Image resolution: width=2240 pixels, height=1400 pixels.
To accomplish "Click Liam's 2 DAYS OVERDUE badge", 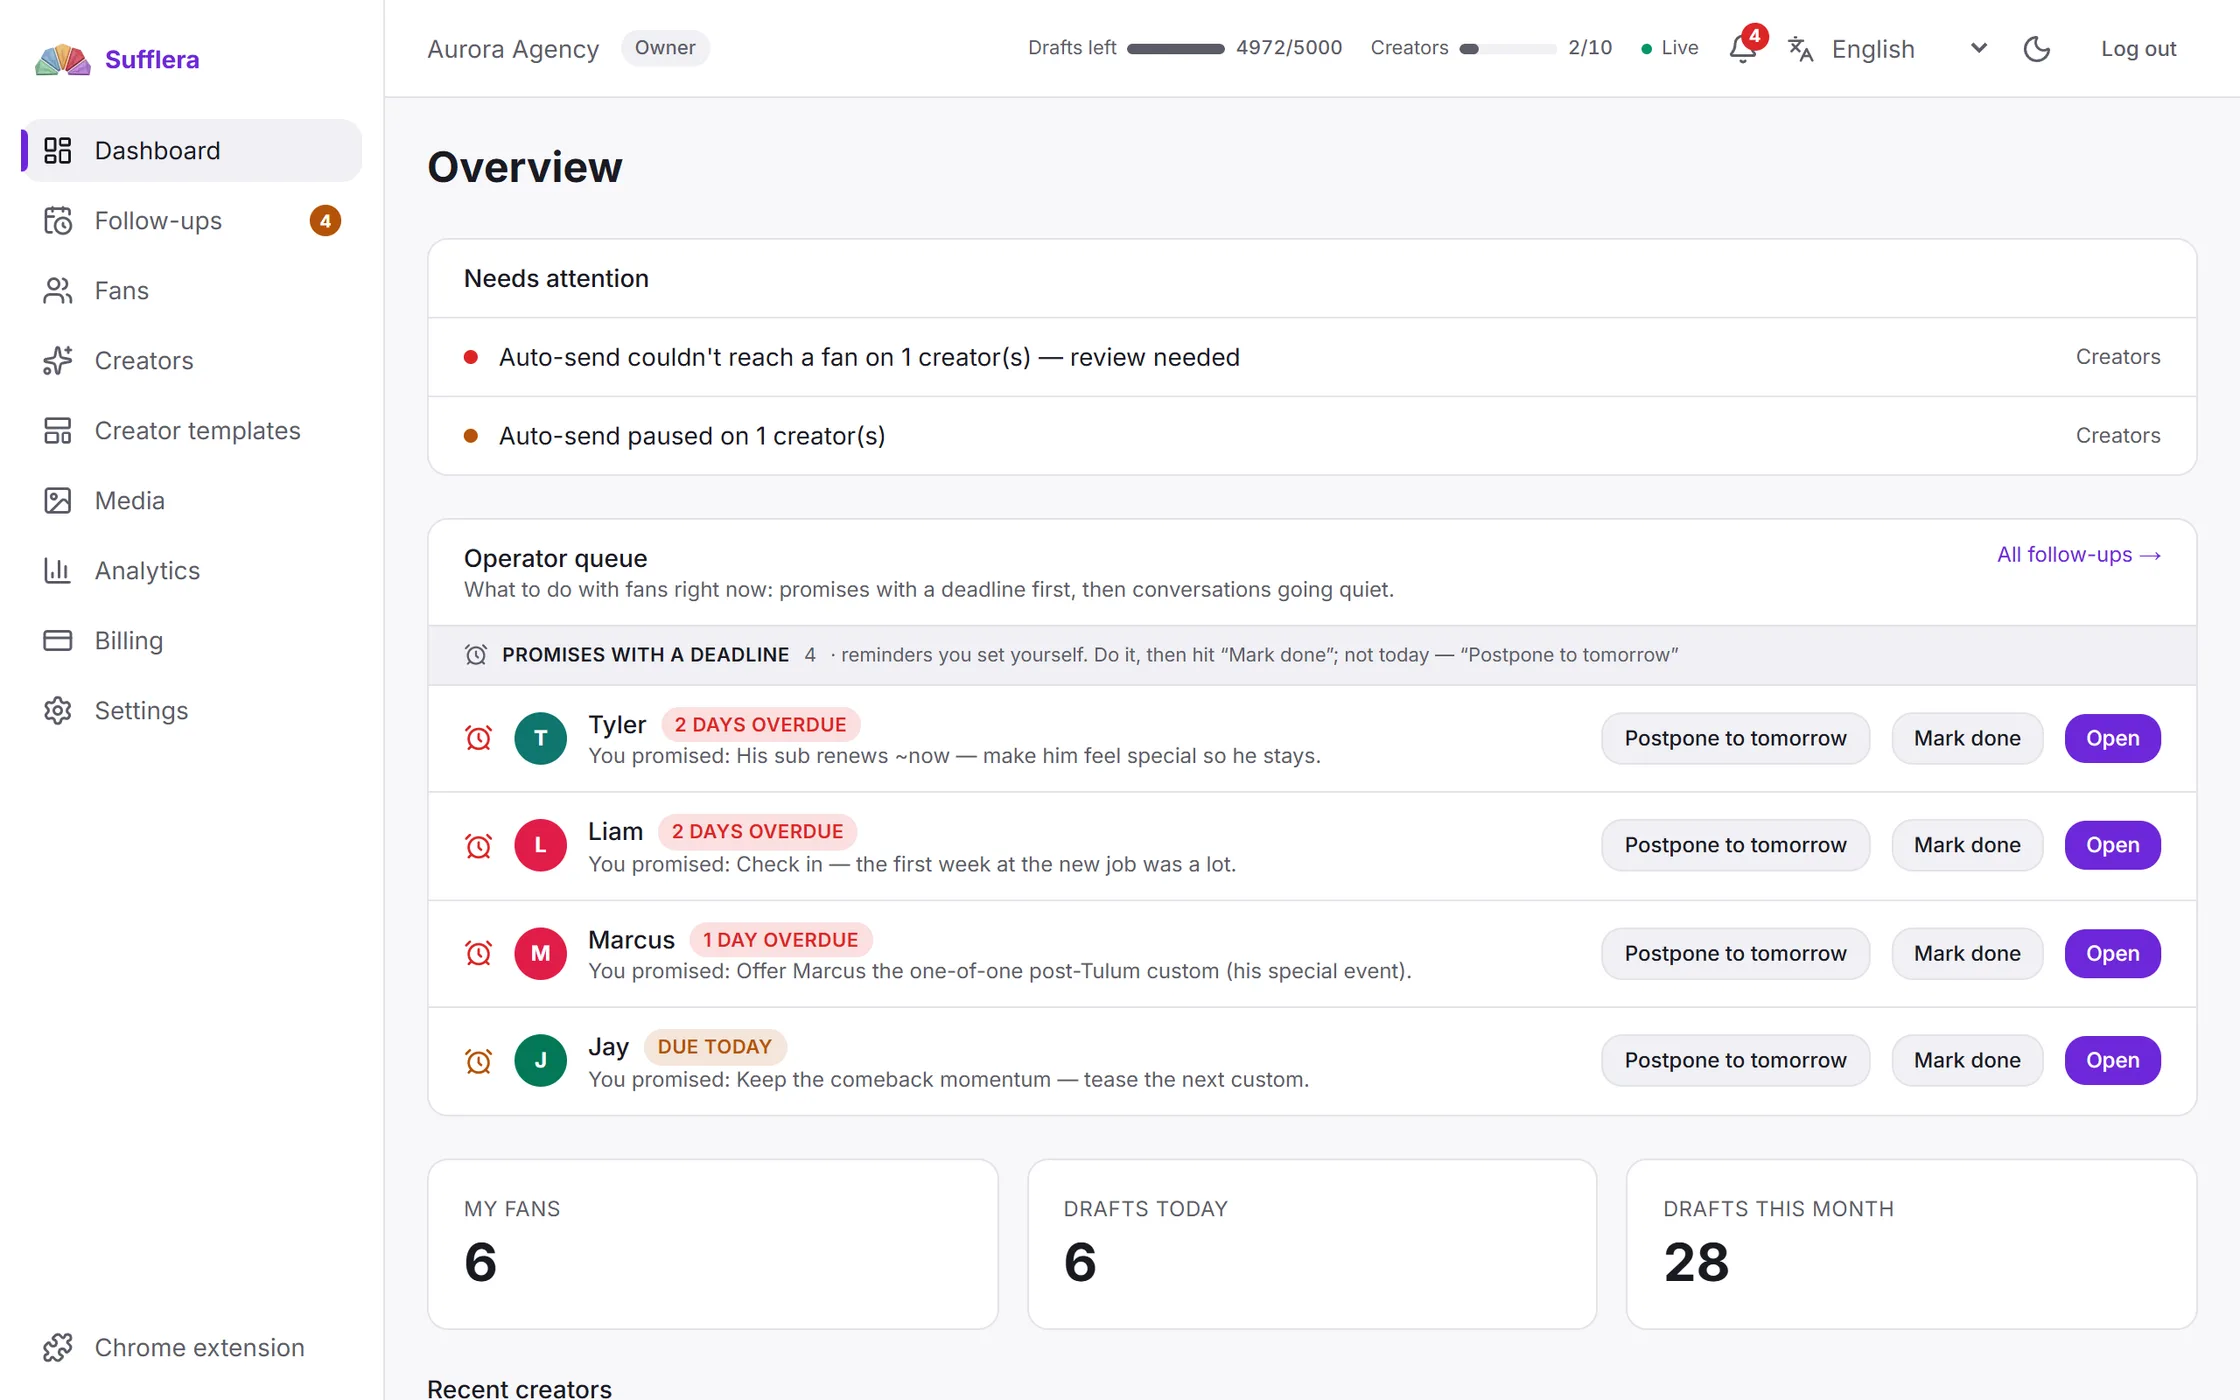I will (757, 831).
